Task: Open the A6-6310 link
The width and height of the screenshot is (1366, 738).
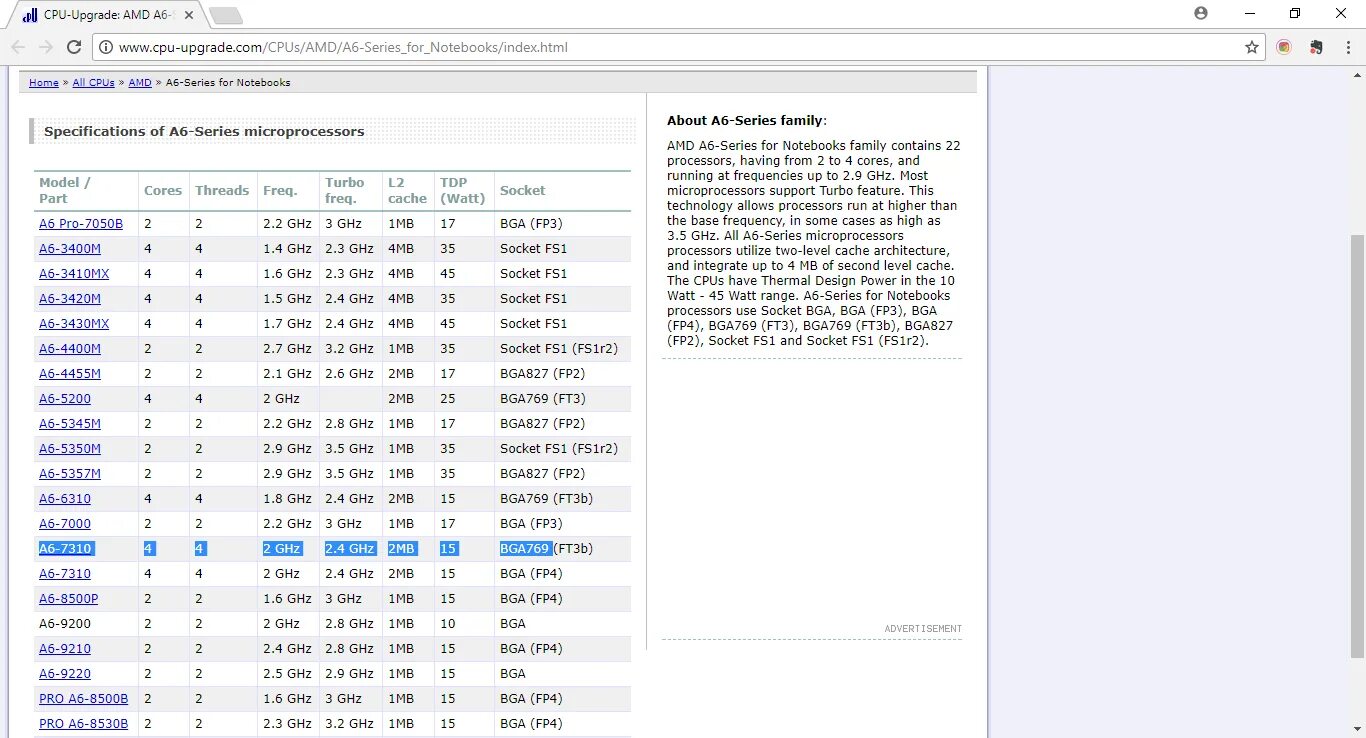Action: pyautogui.click(x=65, y=498)
